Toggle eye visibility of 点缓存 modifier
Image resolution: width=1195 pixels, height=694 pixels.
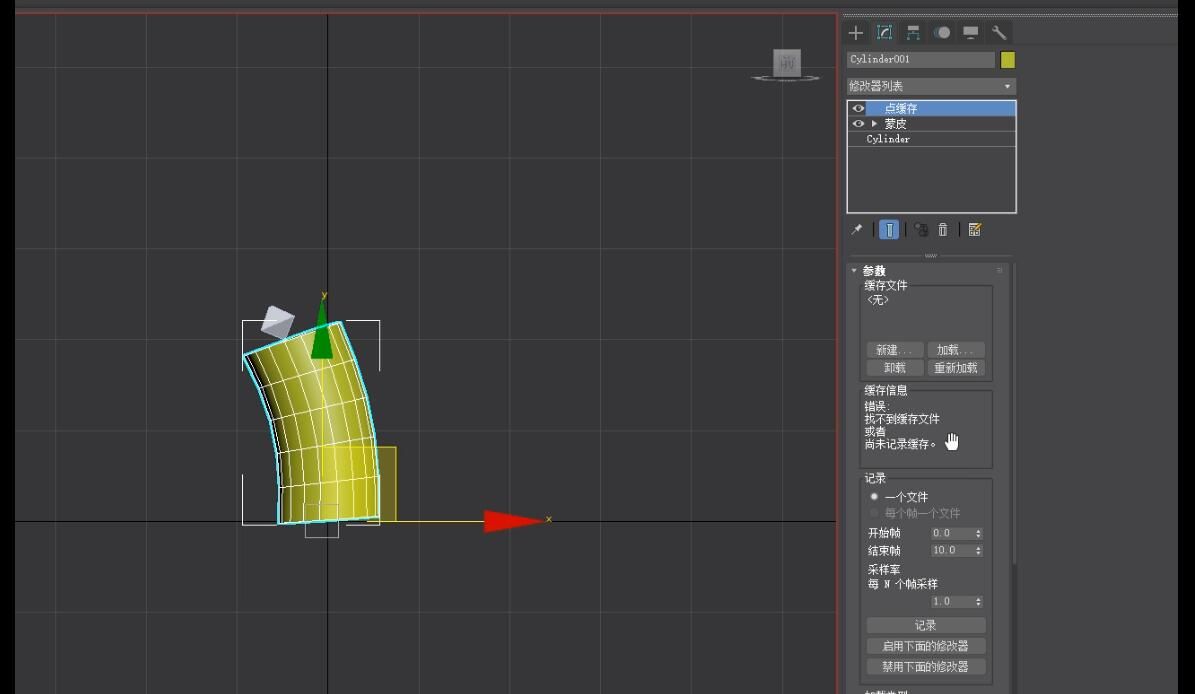point(858,108)
